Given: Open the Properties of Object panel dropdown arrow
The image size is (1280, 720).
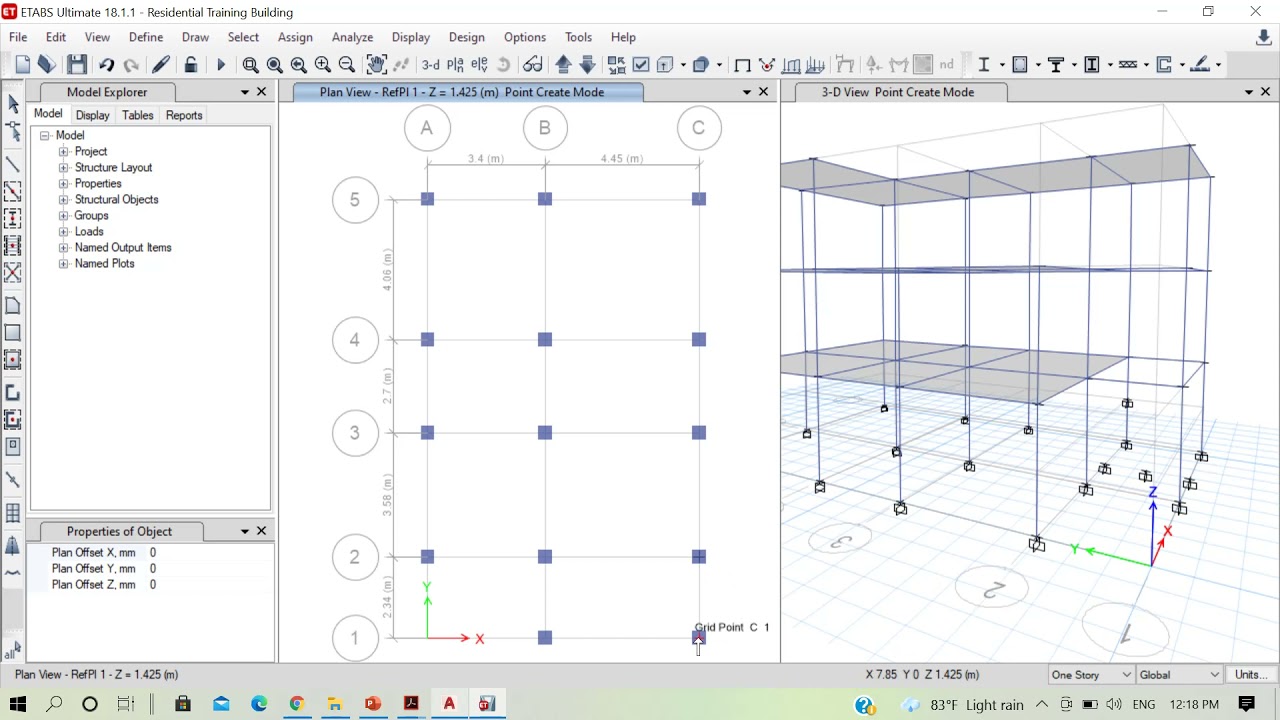Looking at the screenshot, I should coord(245,531).
